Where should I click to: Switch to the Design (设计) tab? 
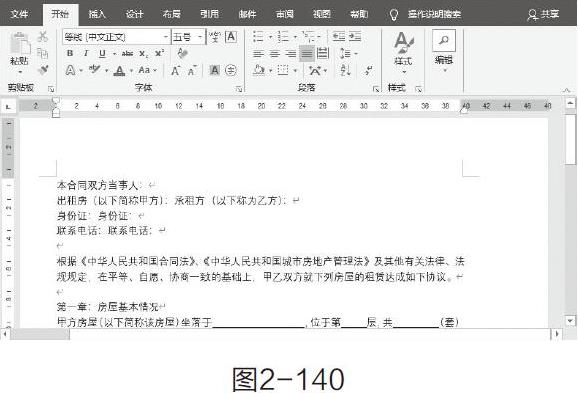point(134,14)
